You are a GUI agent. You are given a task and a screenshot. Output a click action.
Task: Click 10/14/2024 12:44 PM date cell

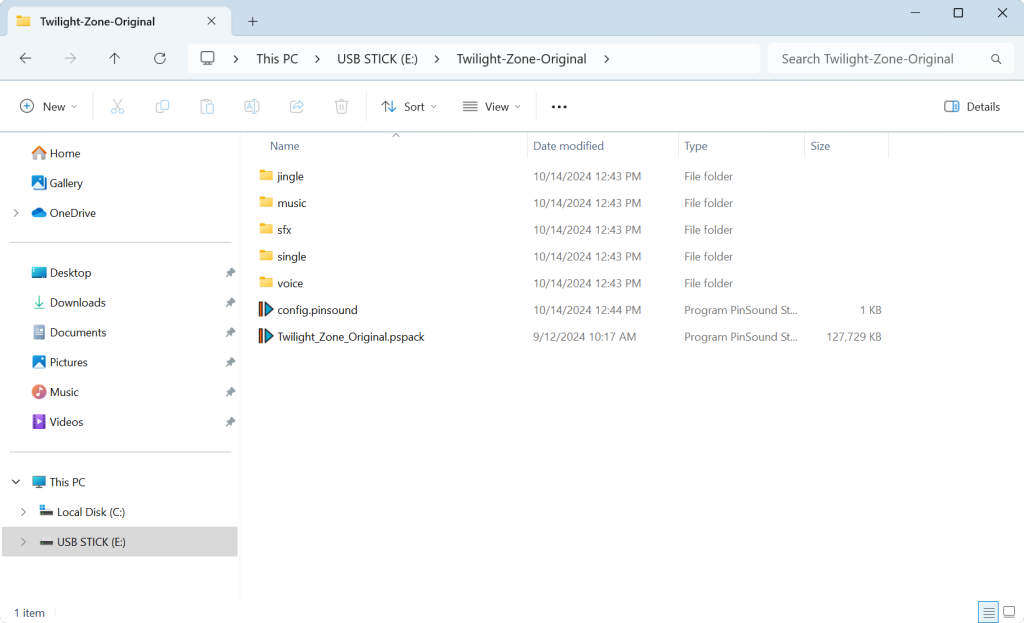(587, 310)
